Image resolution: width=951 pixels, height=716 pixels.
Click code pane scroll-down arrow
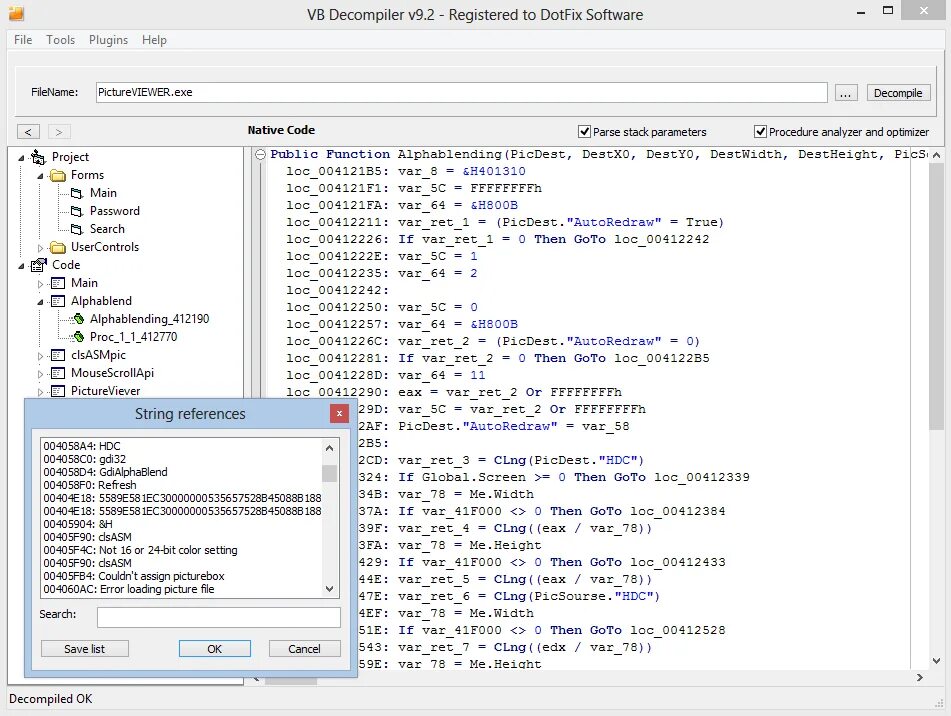(x=936, y=661)
